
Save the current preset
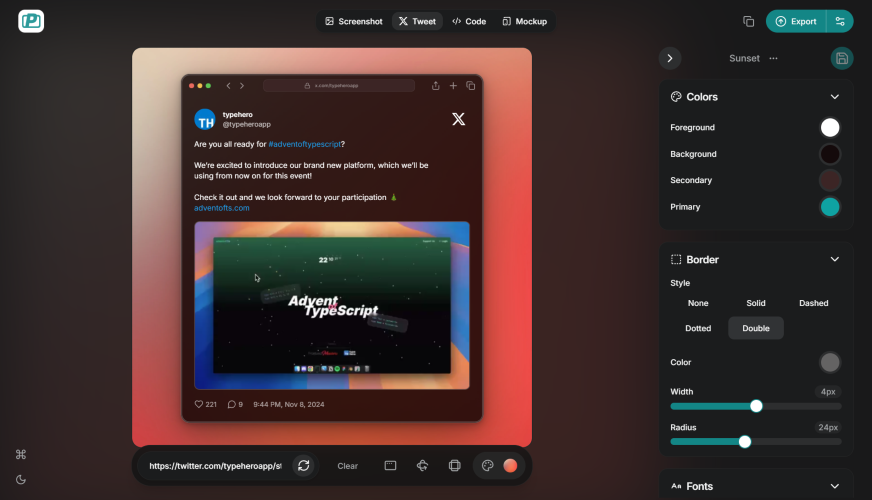841,58
